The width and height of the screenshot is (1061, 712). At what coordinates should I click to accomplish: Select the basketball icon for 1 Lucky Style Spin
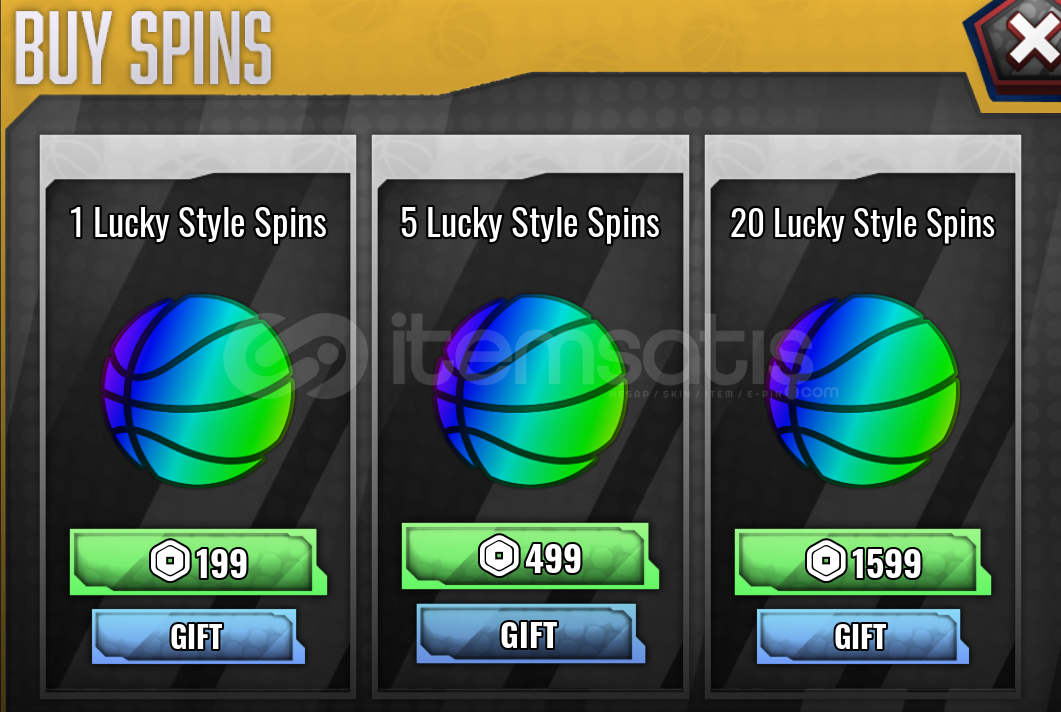tap(198, 390)
